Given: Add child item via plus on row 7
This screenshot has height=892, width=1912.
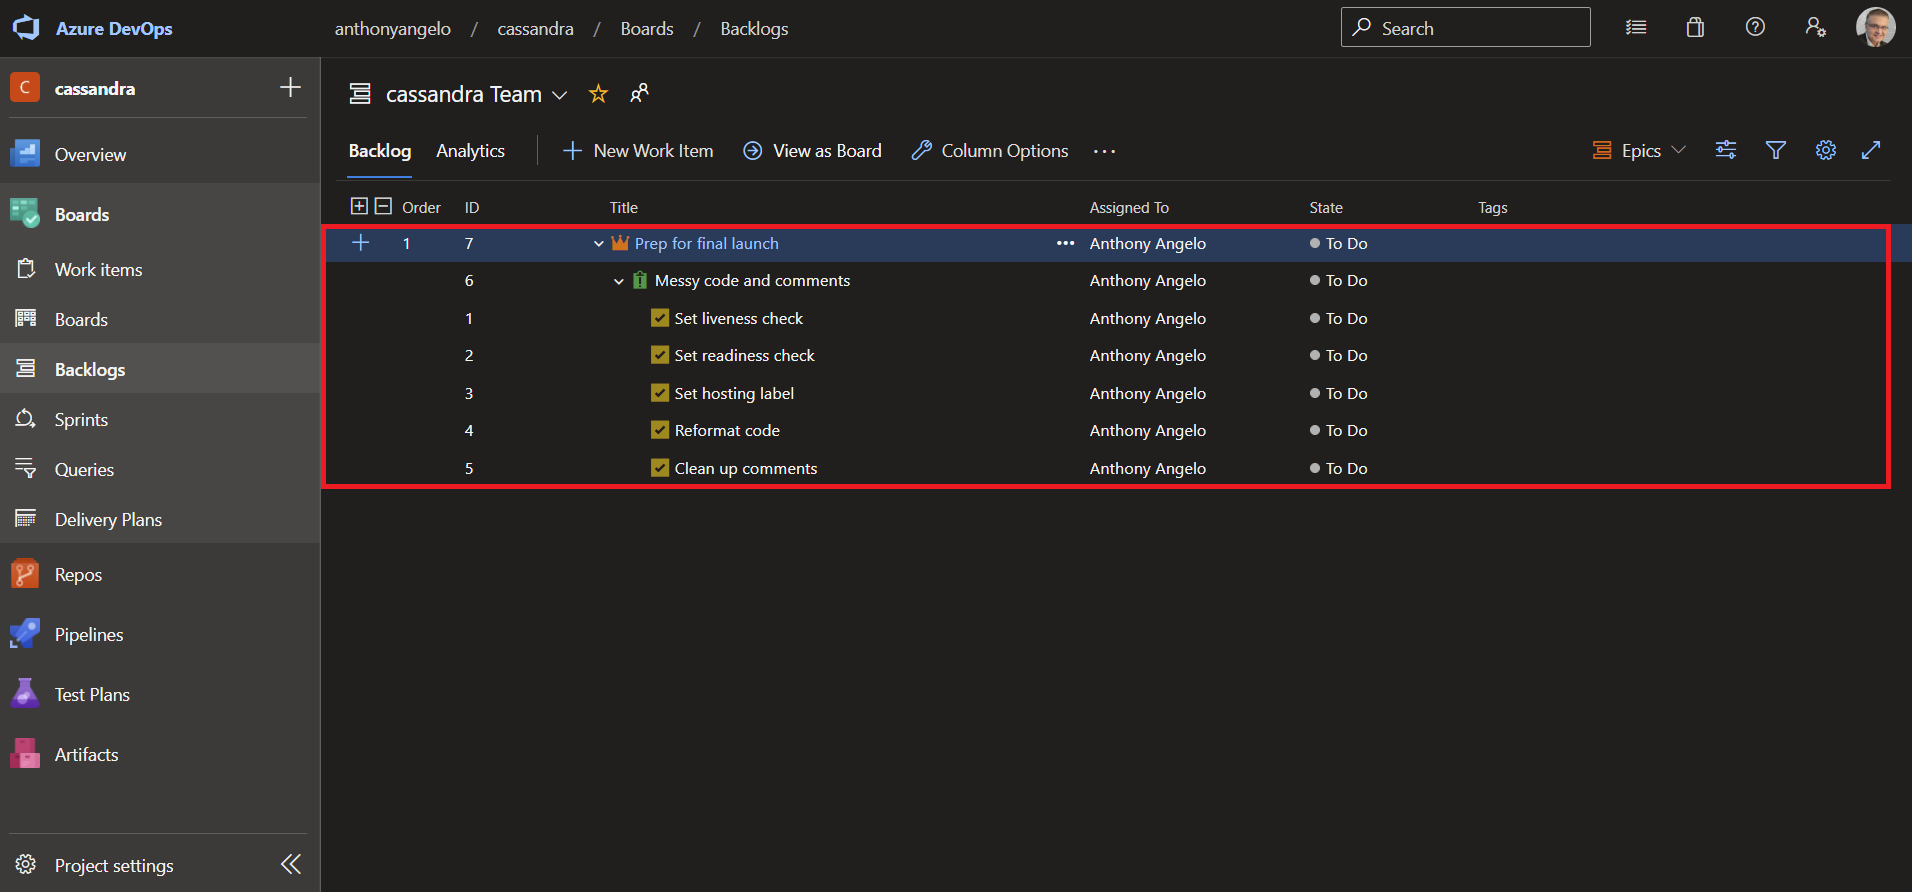Looking at the screenshot, I should coord(361,242).
